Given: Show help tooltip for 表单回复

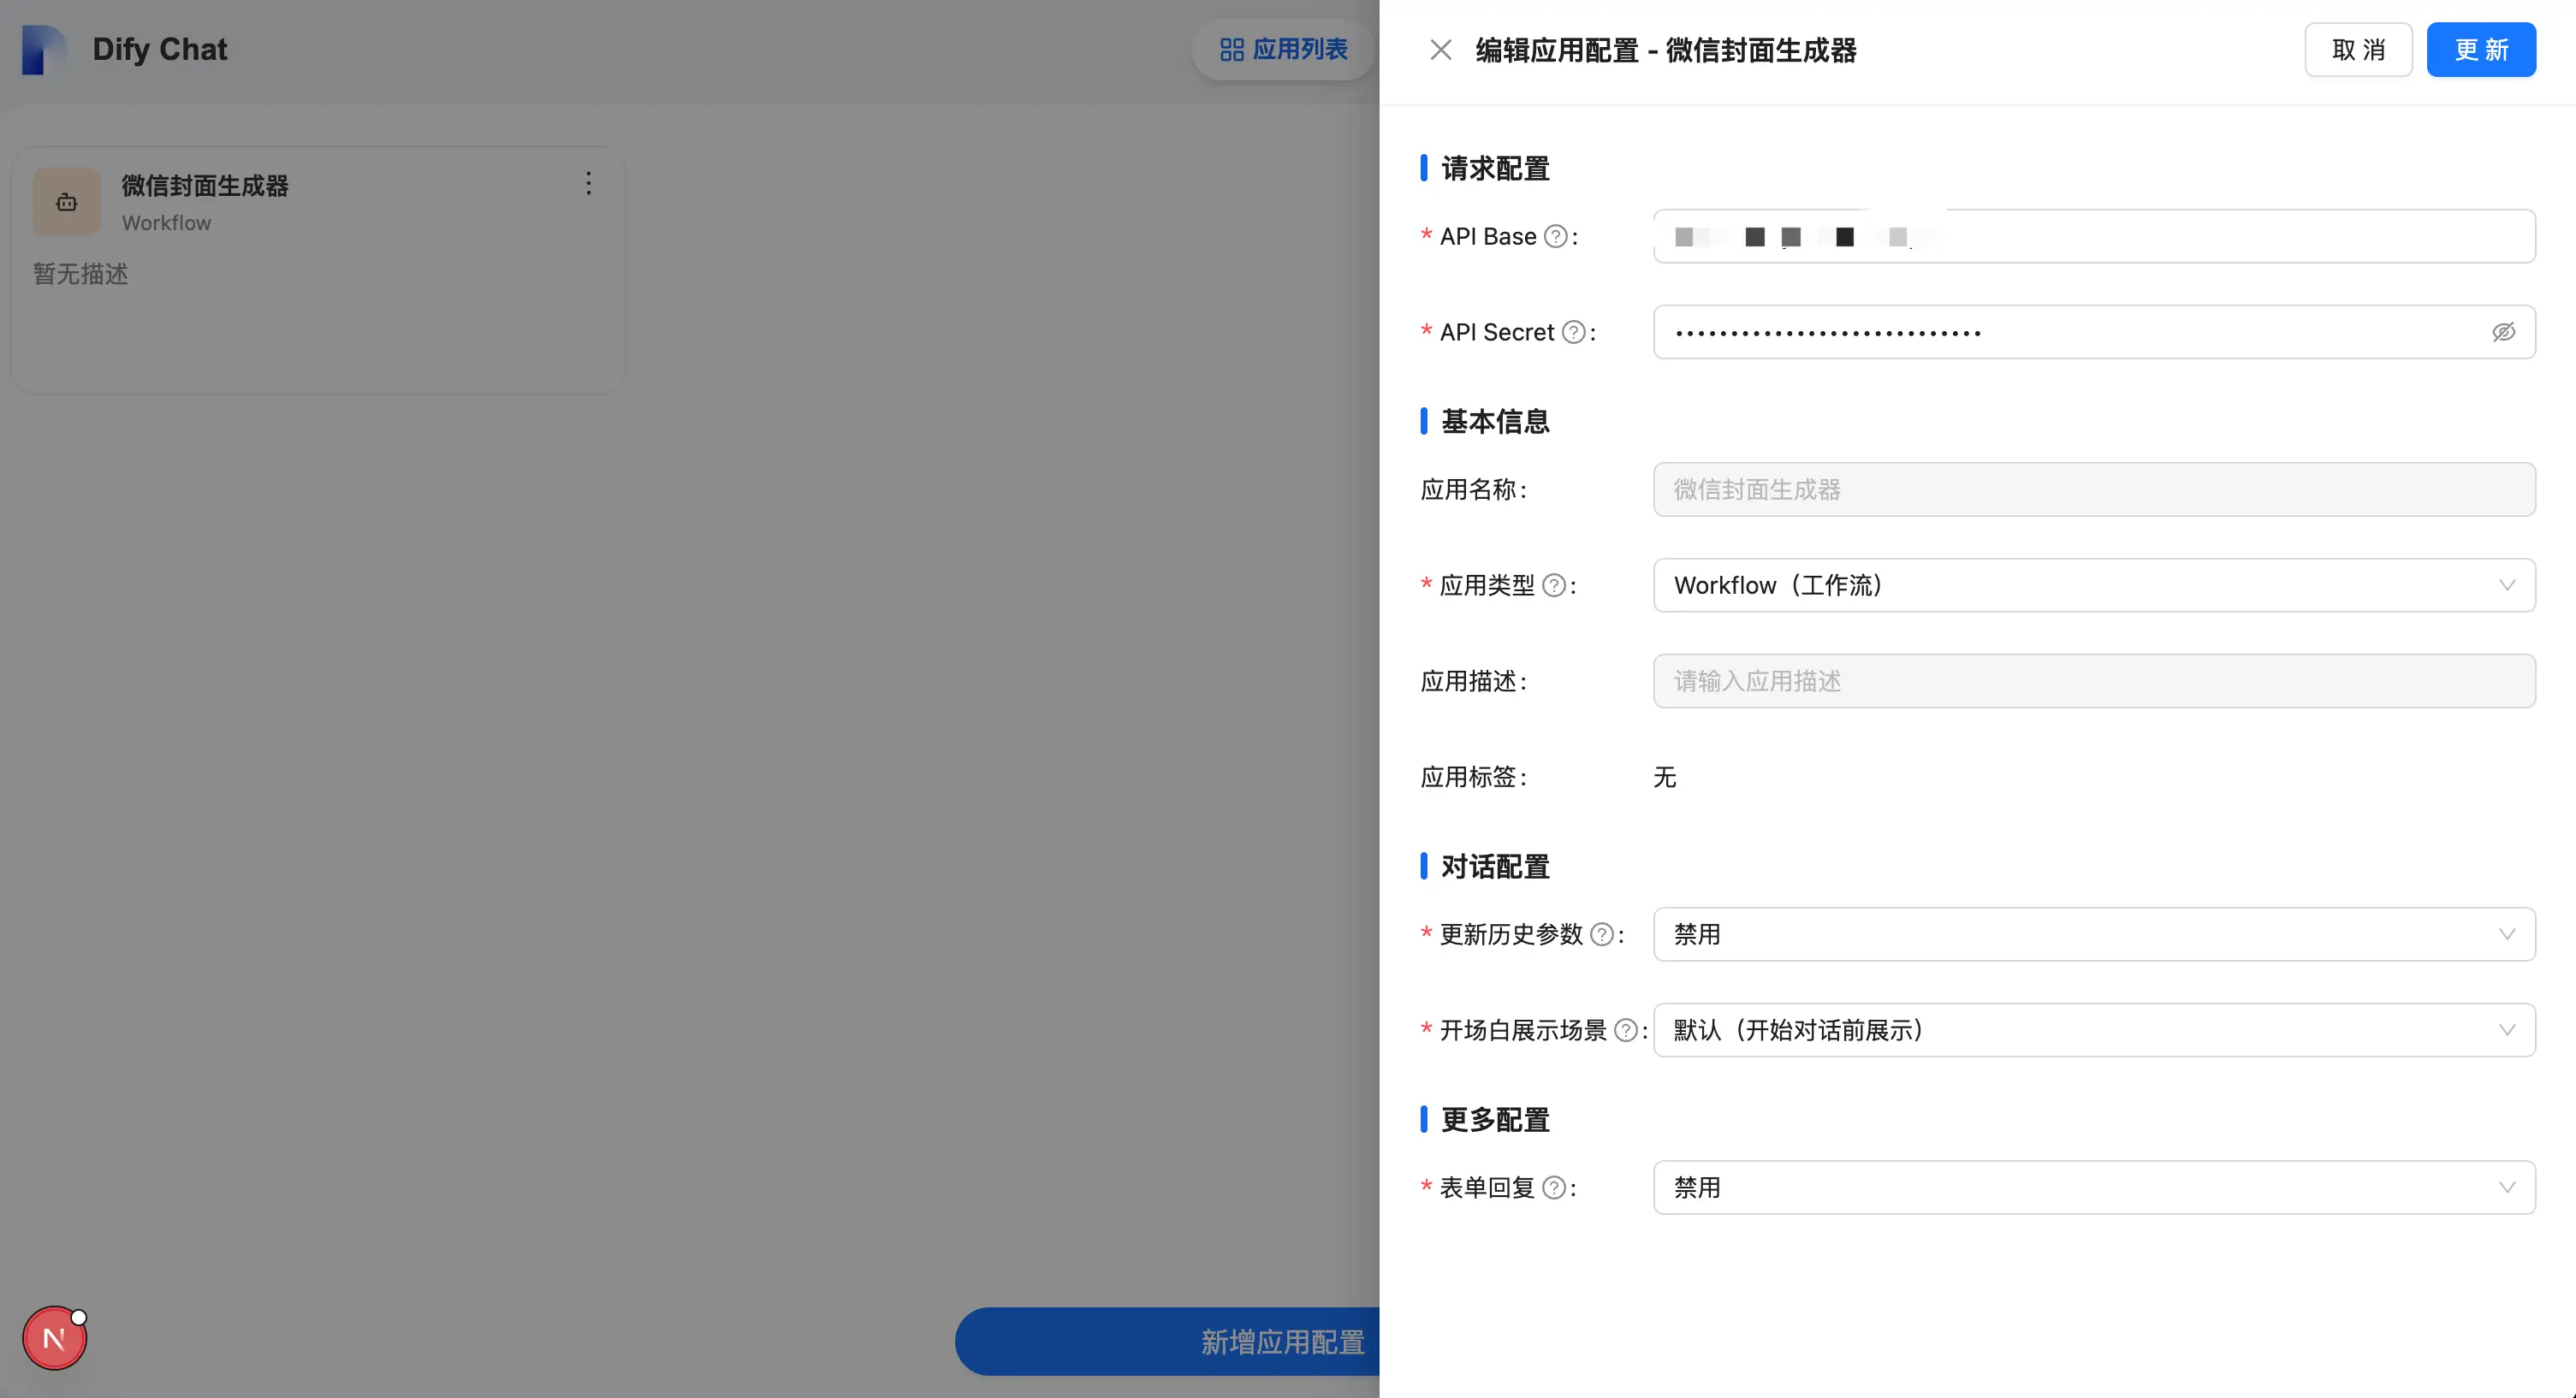Looking at the screenshot, I should click(x=1553, y=1187).
